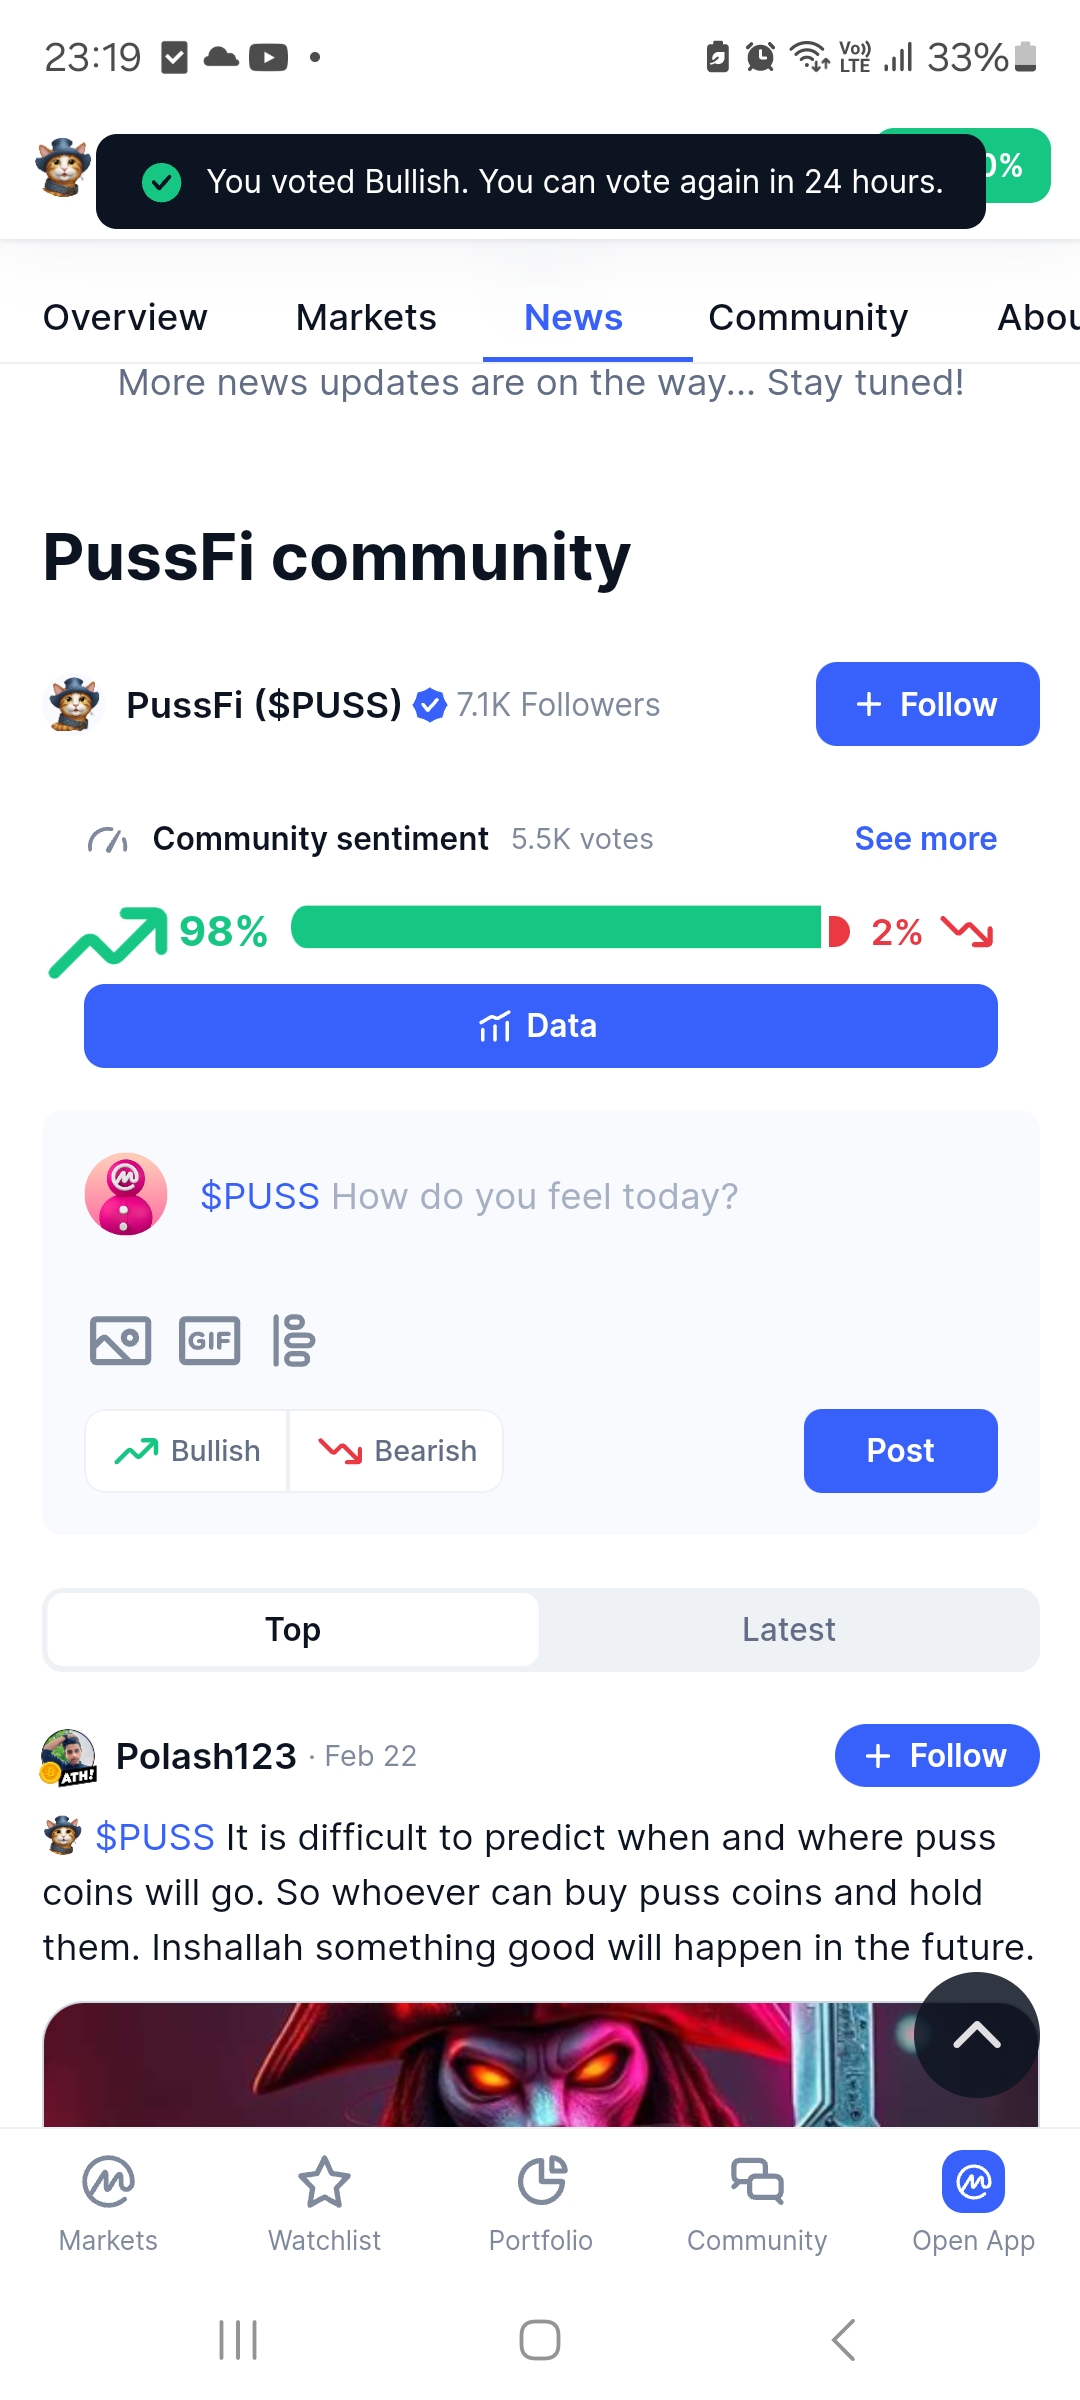Viewport: 1080px width, 2400px height.
Task: Click the green community sentiment bar
Action: pyautogui.click(x=556, y=927)
